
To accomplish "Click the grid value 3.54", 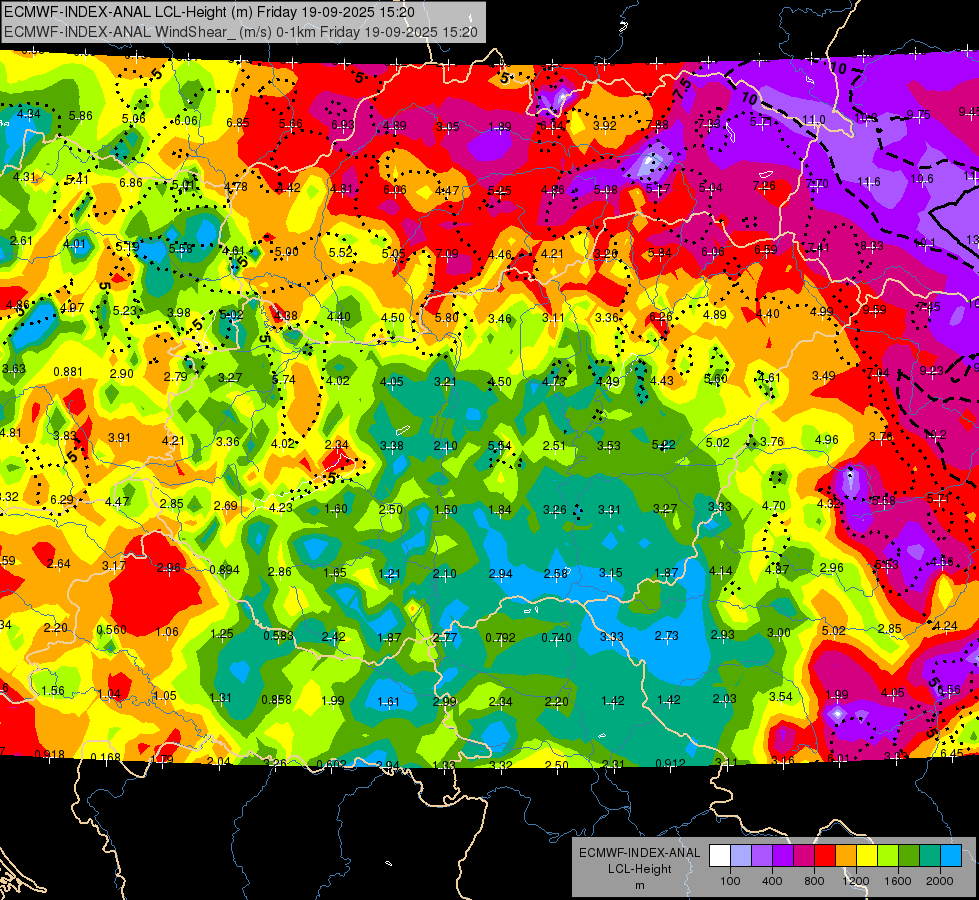I will pyautogui.click(x=780, y=696).
